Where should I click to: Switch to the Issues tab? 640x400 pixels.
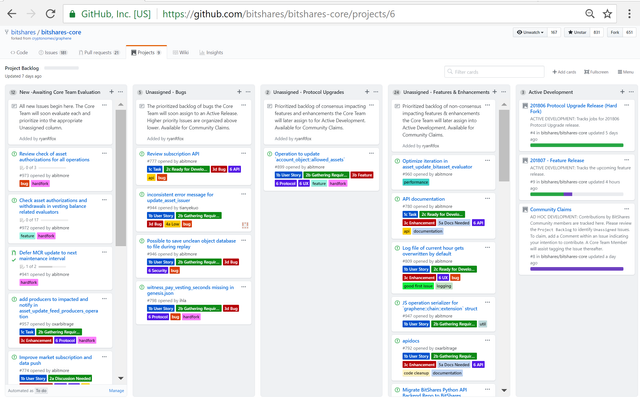coord(53,52)
